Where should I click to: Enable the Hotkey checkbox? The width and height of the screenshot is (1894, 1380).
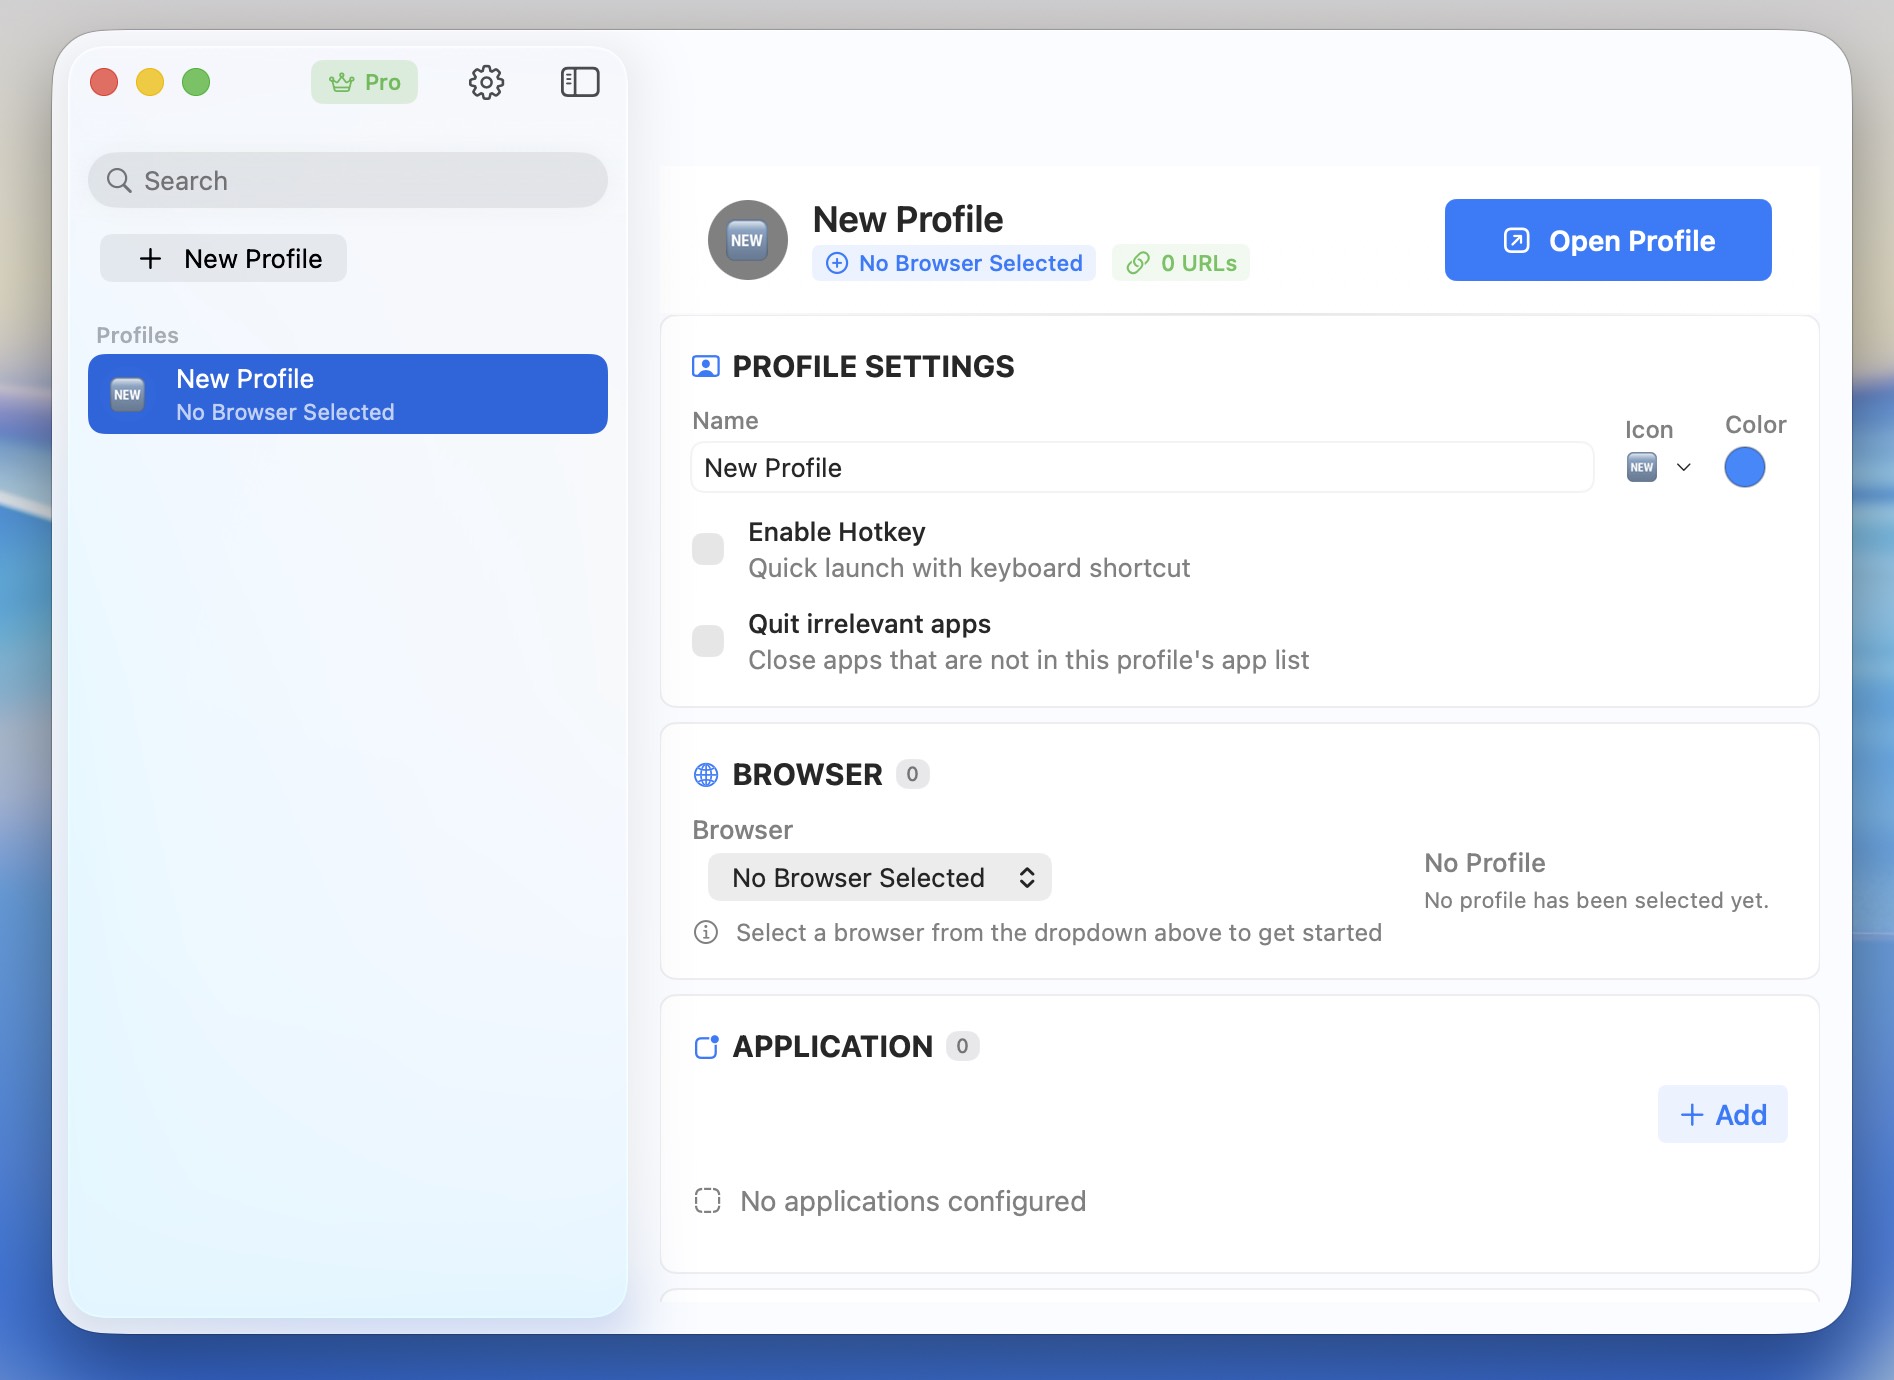click(708, 549)
